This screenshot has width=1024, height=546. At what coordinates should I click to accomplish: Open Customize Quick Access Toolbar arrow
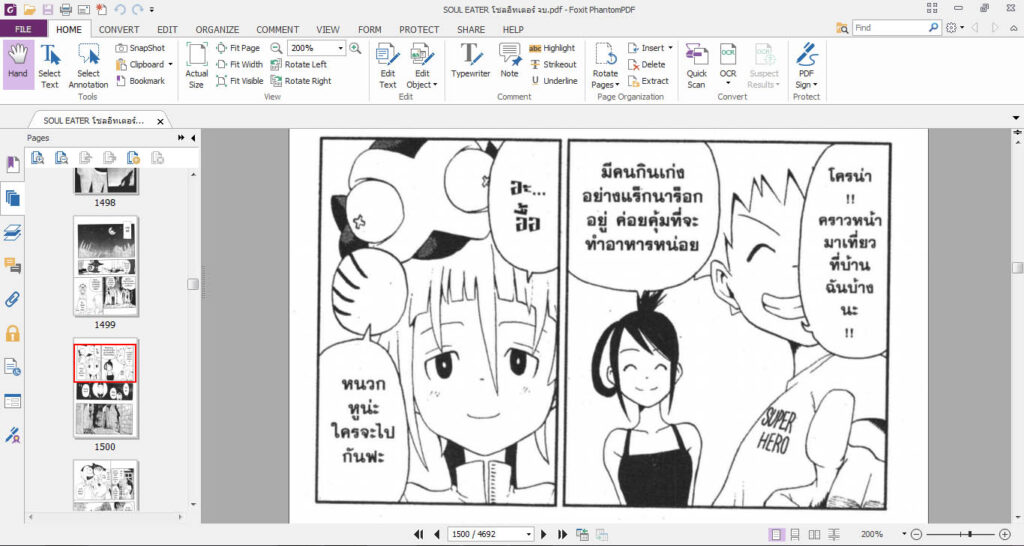[152, 10]
